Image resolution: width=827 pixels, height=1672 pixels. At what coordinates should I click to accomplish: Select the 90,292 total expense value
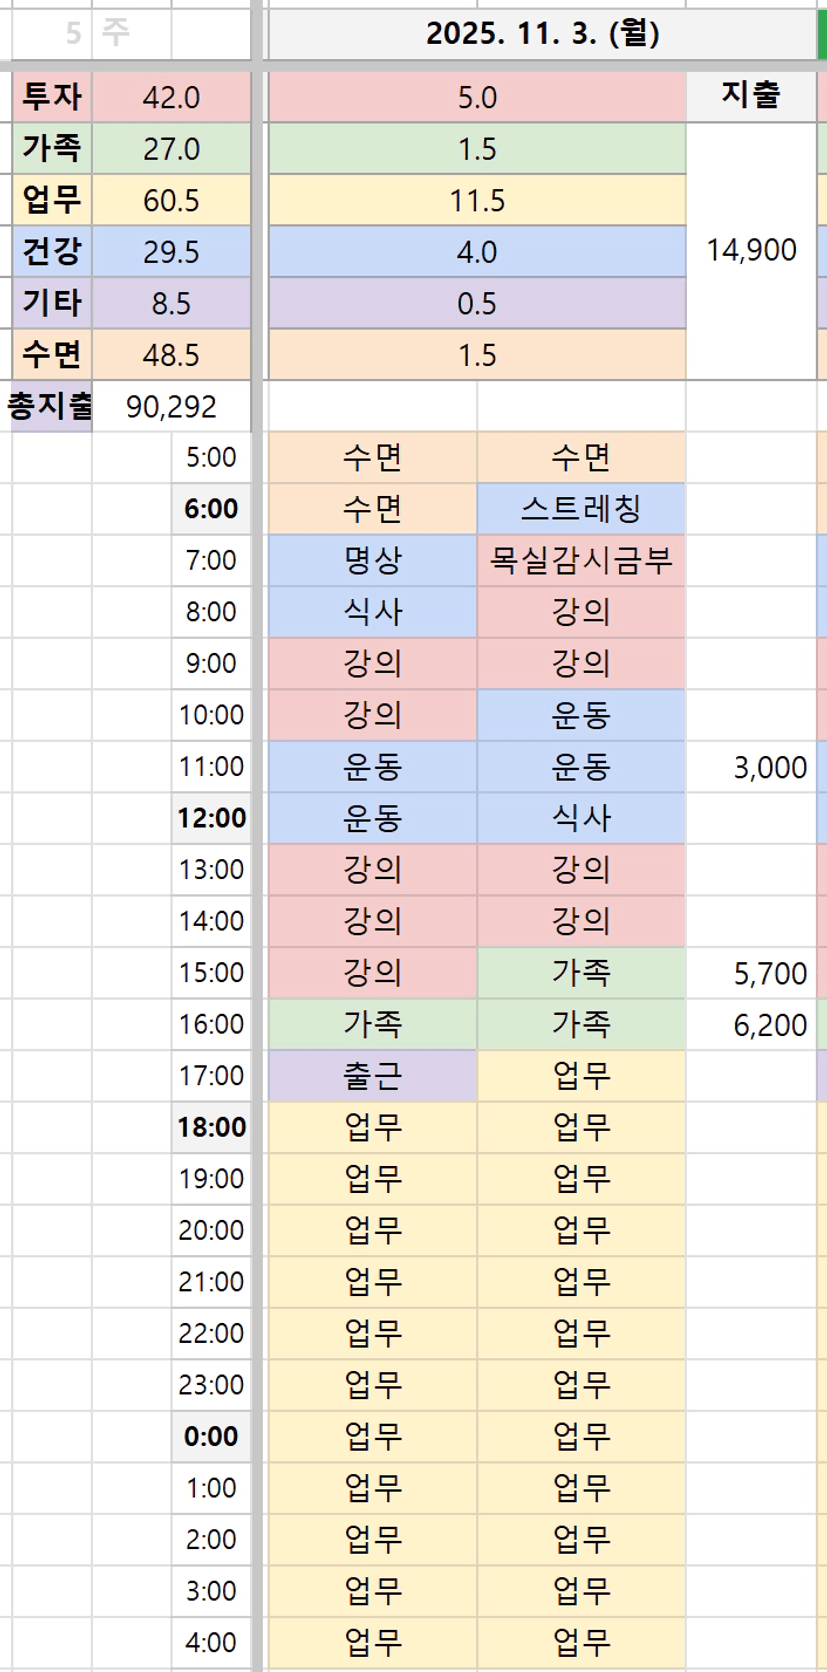[x=171, y=406]
